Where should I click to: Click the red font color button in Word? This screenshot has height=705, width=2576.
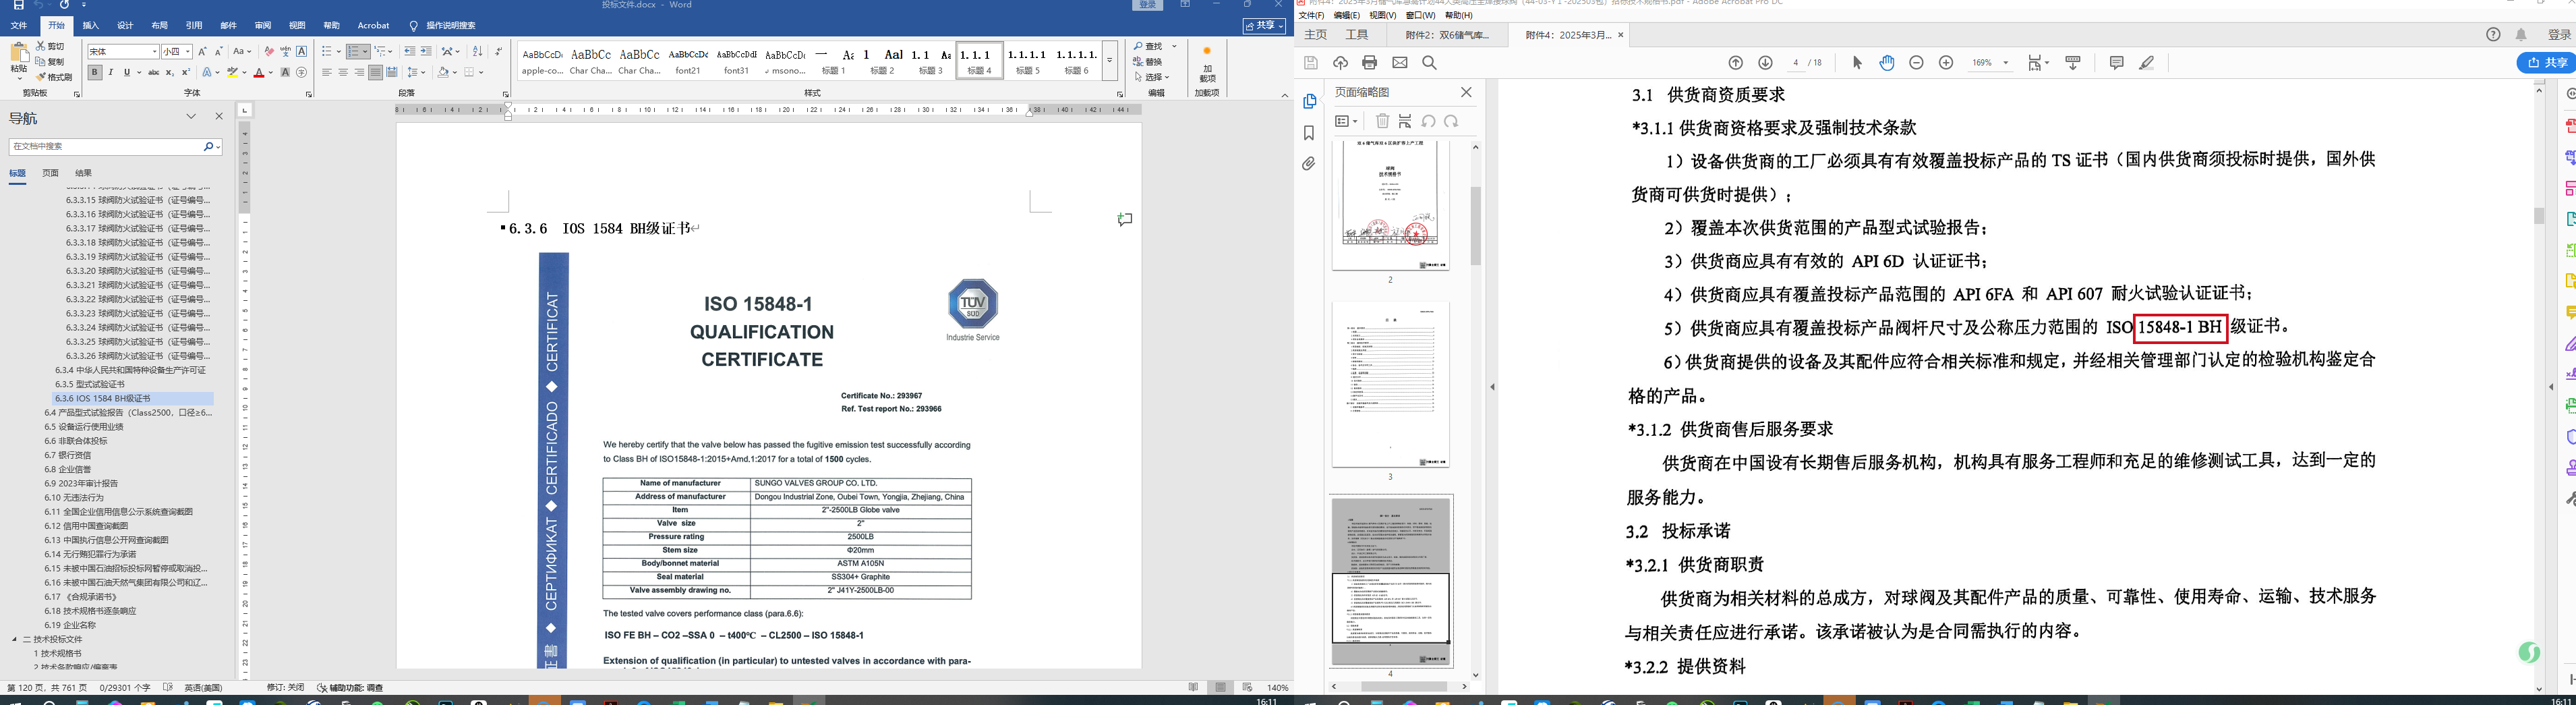click(x=259, y=72)
